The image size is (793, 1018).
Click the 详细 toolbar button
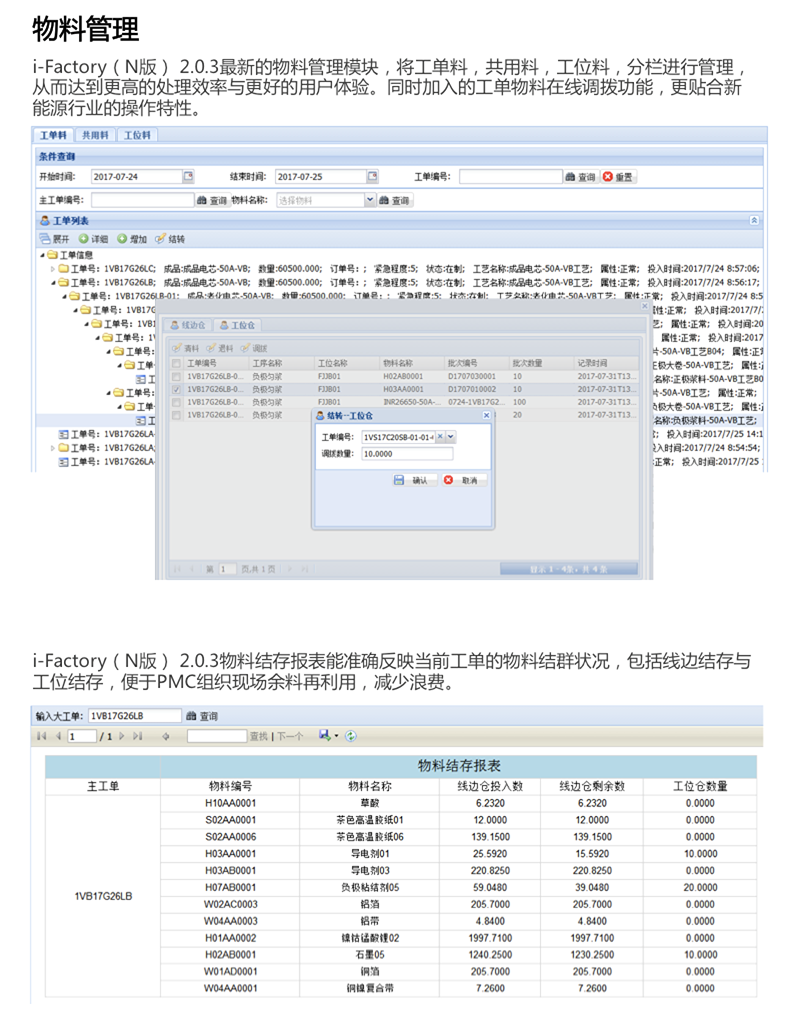click(93, 239)
